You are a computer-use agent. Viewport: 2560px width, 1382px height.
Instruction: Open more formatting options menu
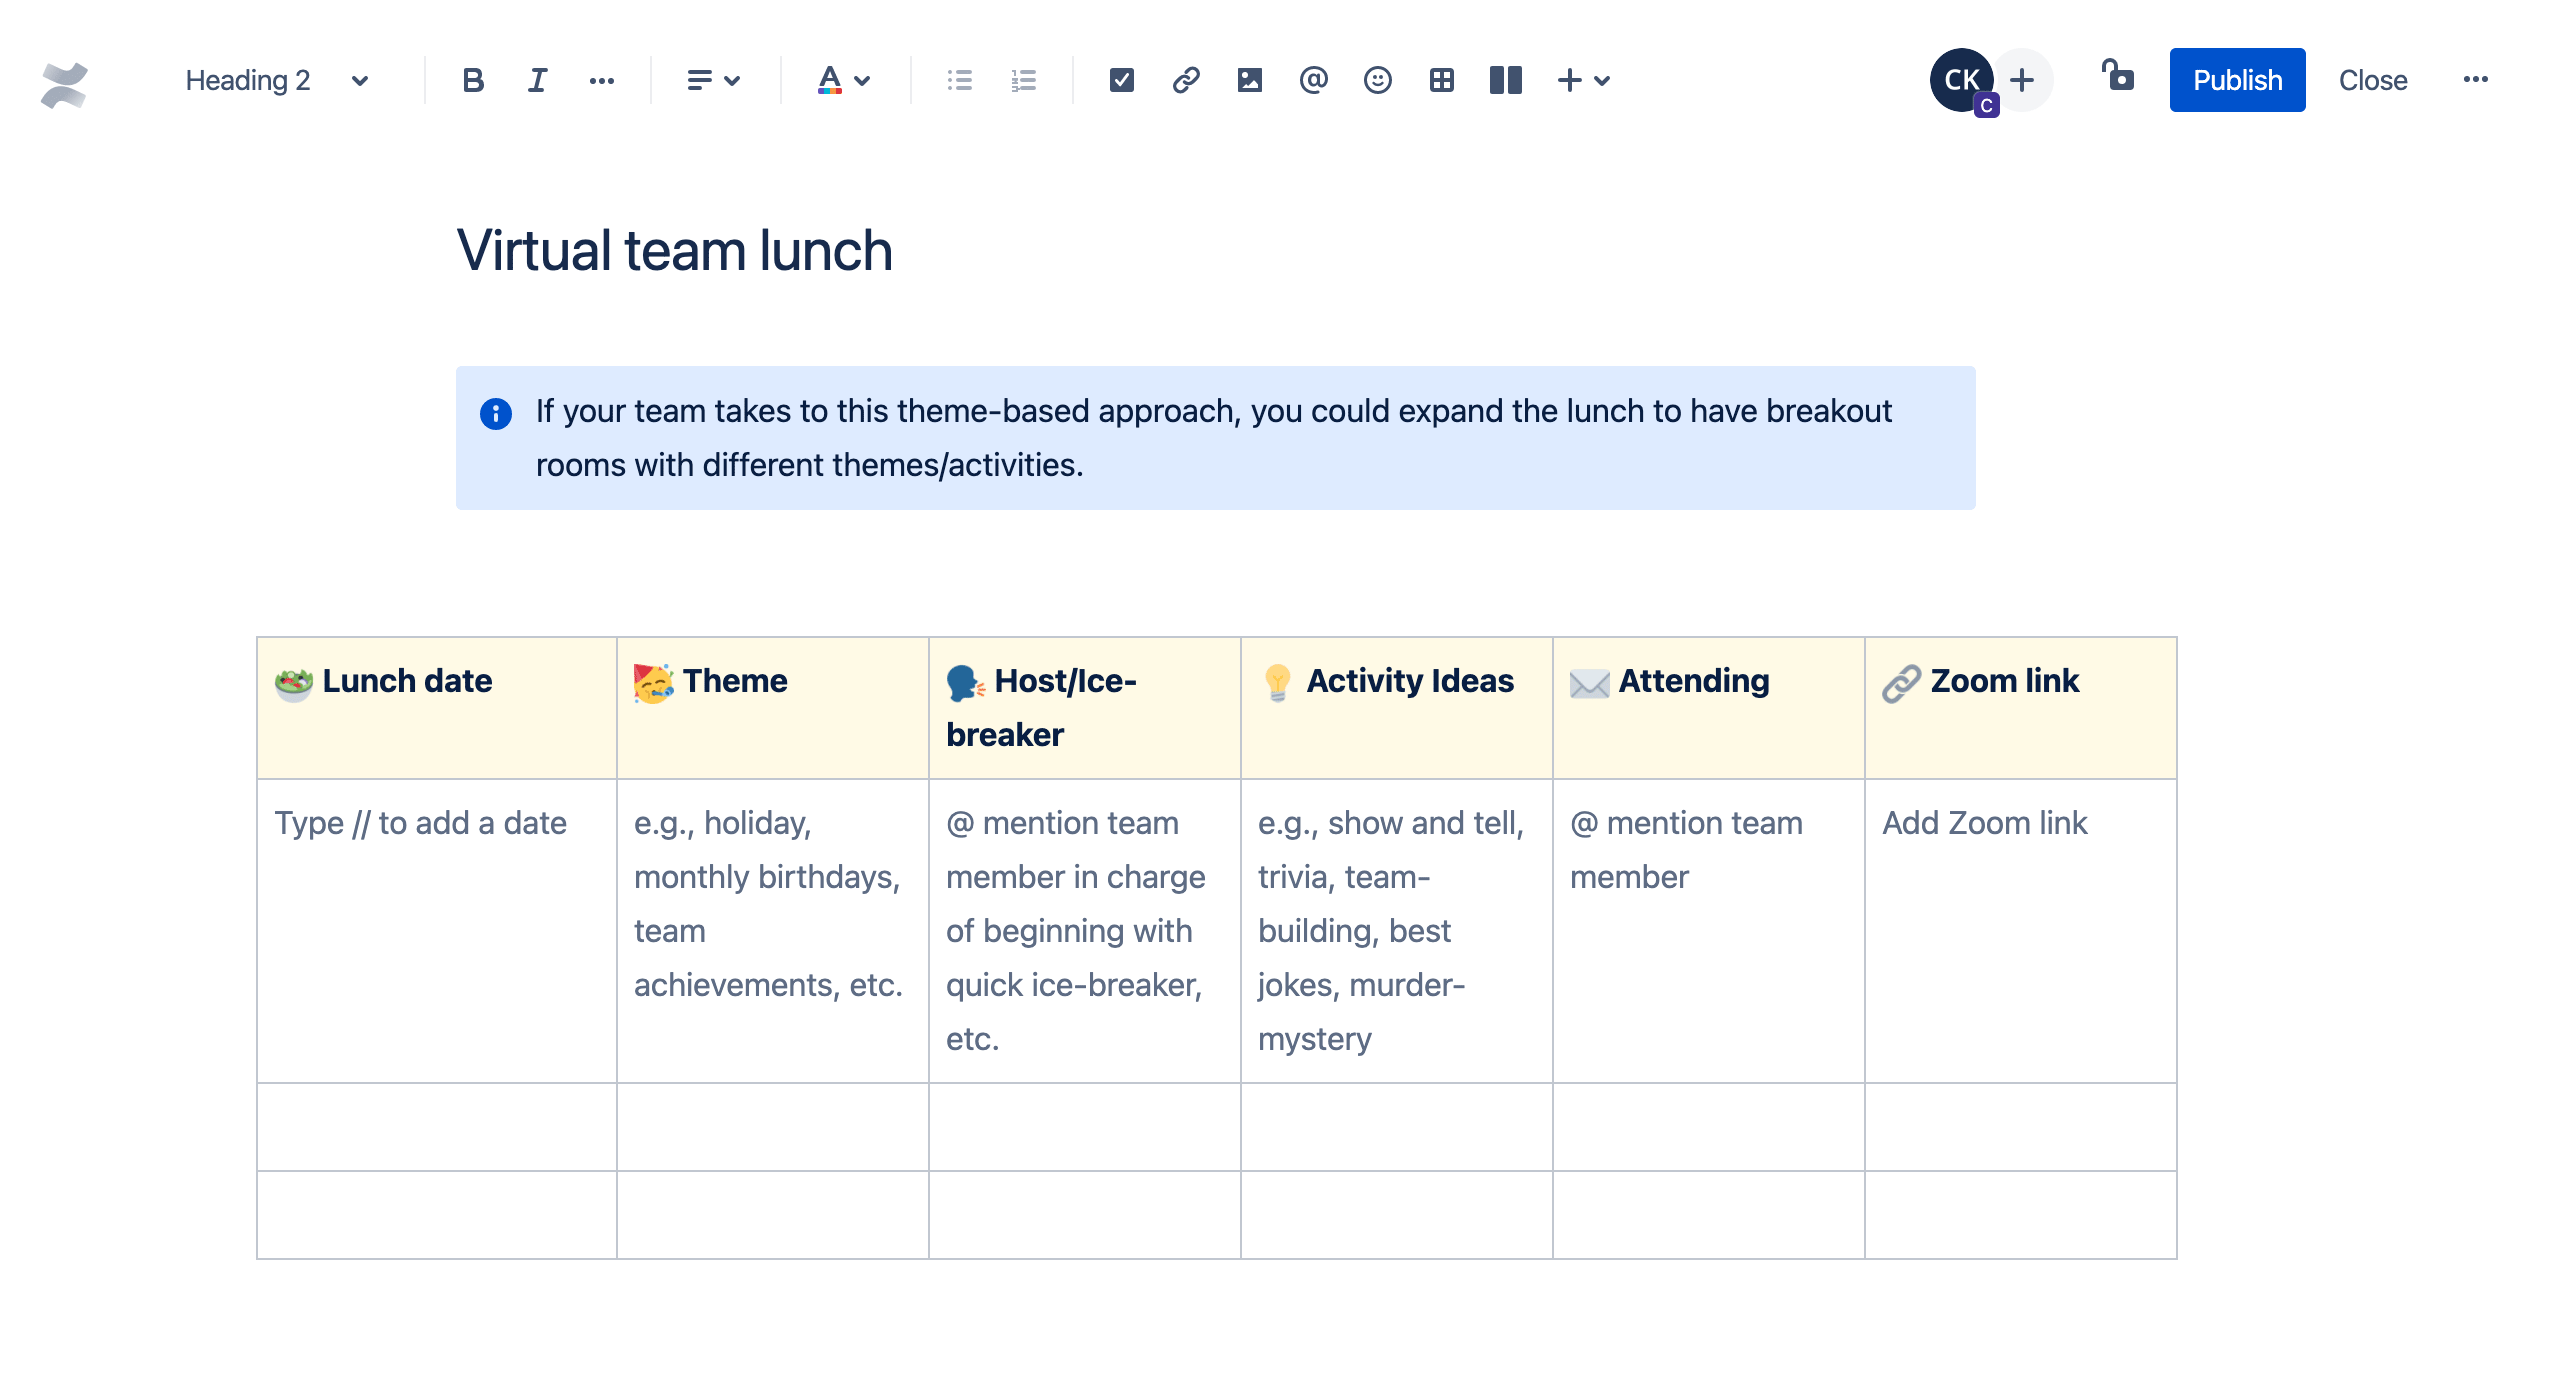coord(602,80)
